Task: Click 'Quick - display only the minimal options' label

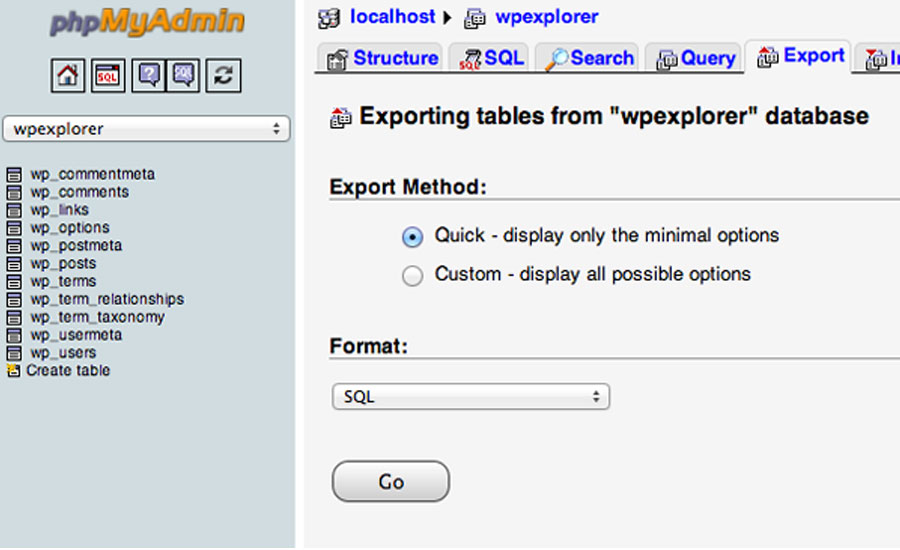Action: [607, 235]
